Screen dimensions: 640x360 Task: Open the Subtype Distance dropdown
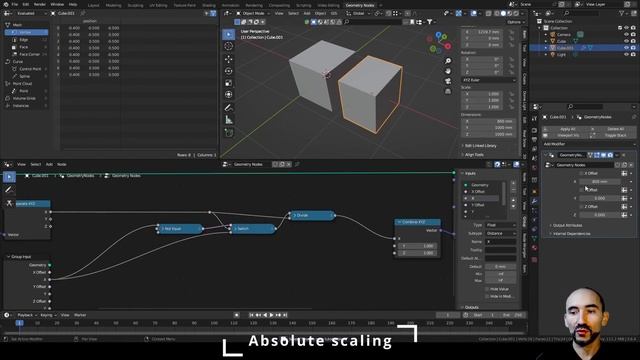point(500,233)
